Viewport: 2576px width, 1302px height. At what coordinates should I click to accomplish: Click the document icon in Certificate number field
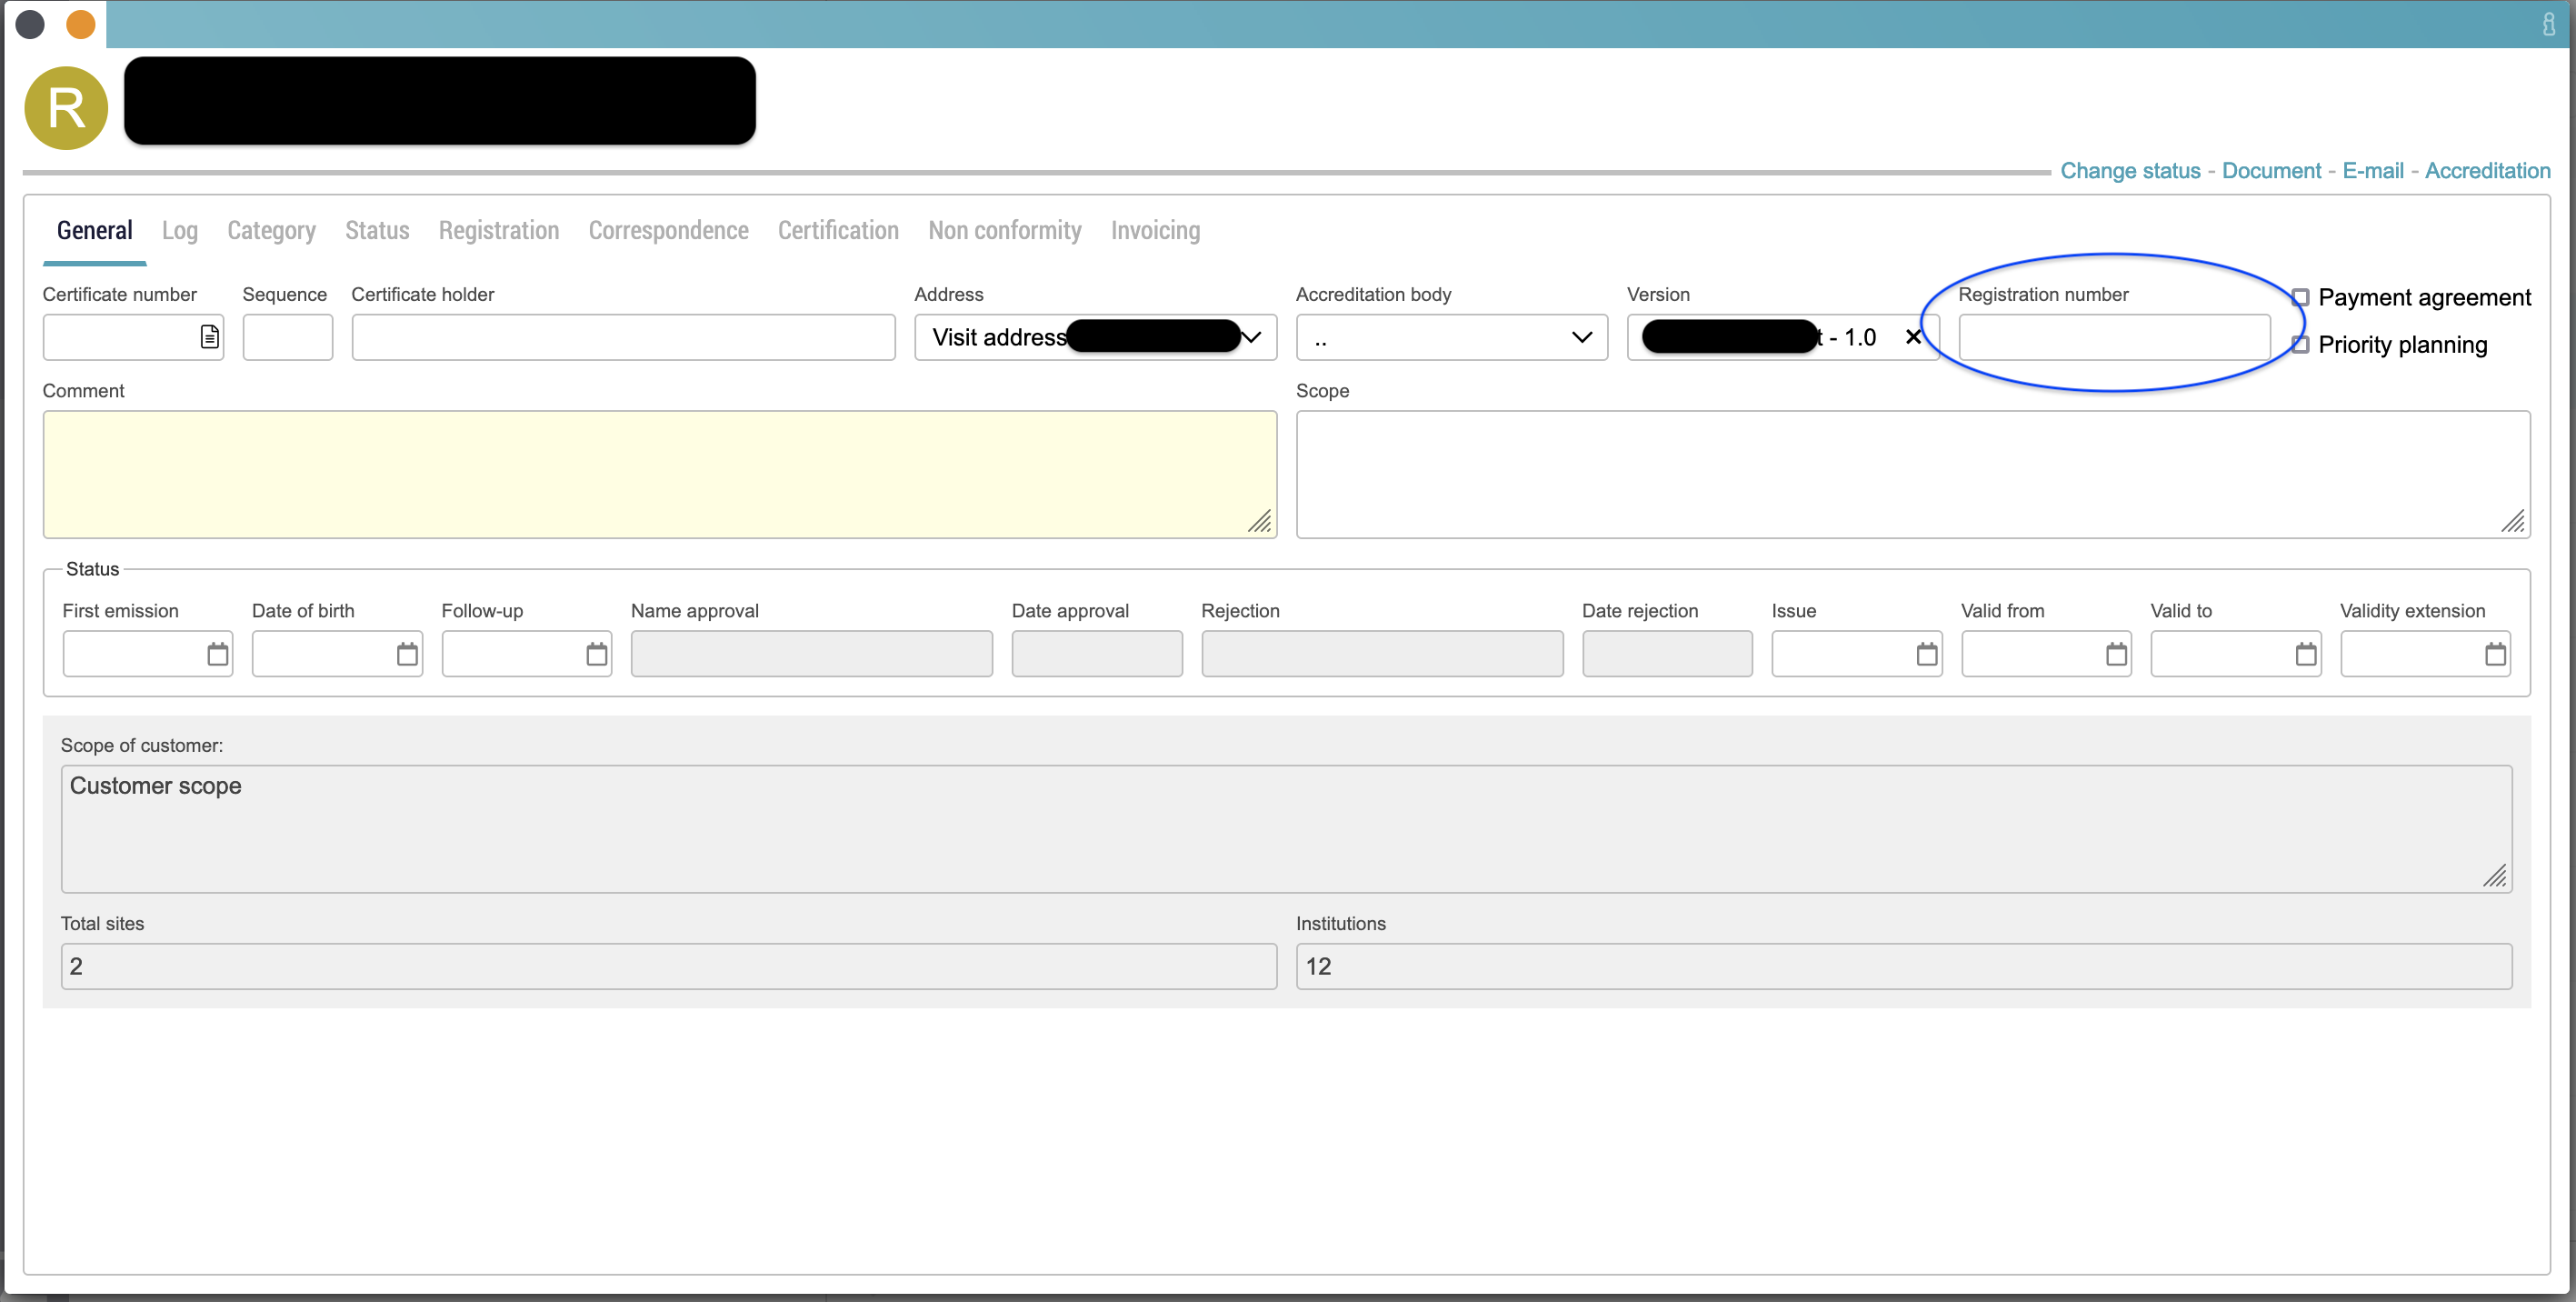[x=209, y=337]
